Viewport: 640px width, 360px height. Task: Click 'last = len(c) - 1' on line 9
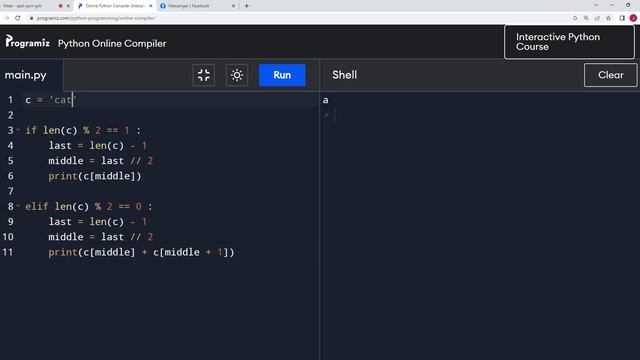tap(98, 222)
